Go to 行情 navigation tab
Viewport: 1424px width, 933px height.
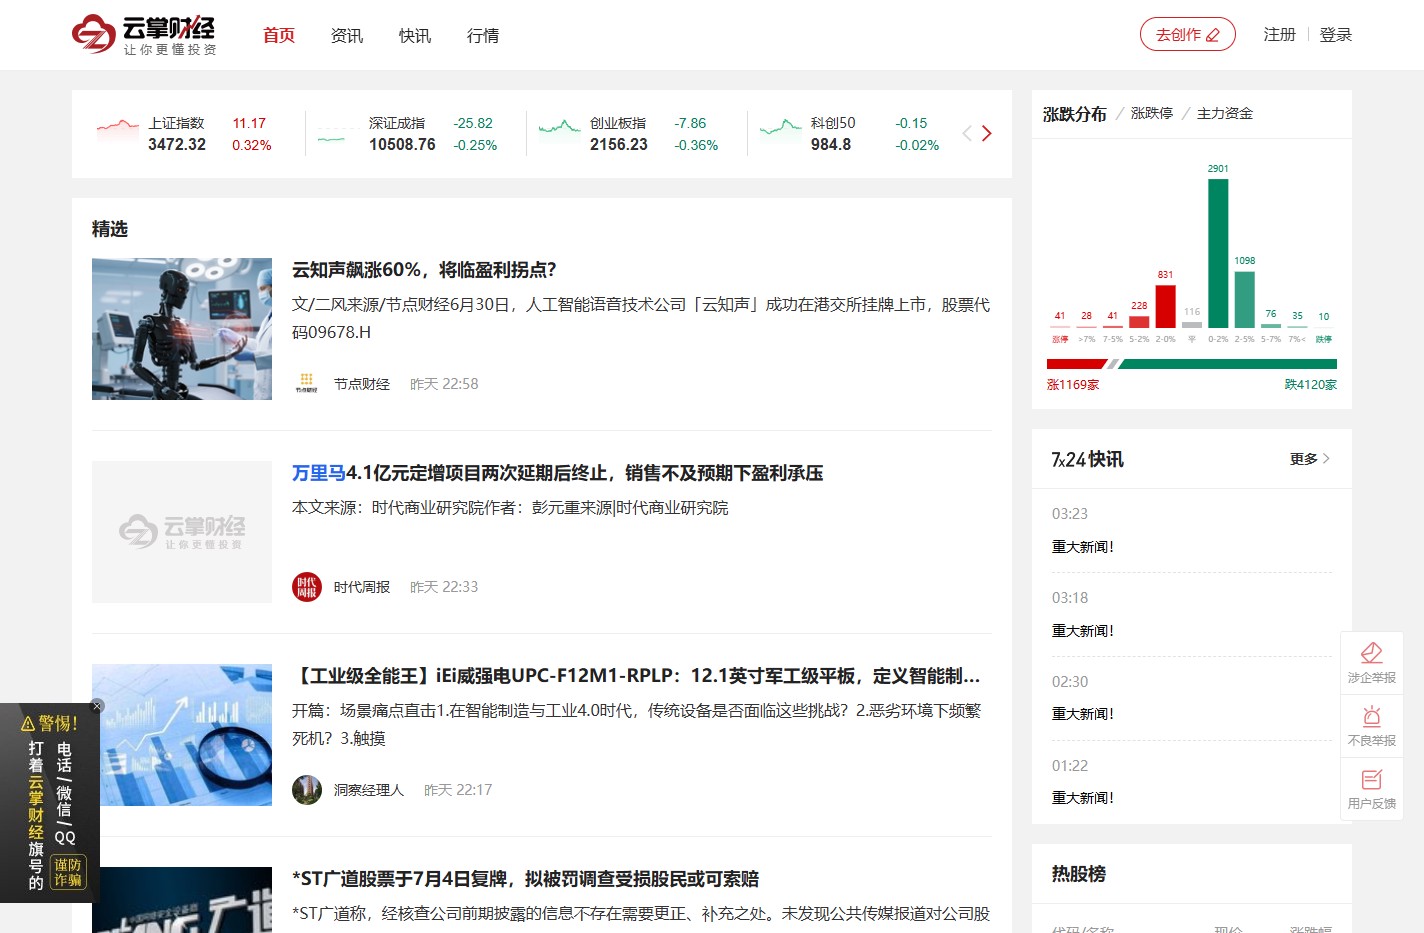pyautogui.click(x=483, y=35)
